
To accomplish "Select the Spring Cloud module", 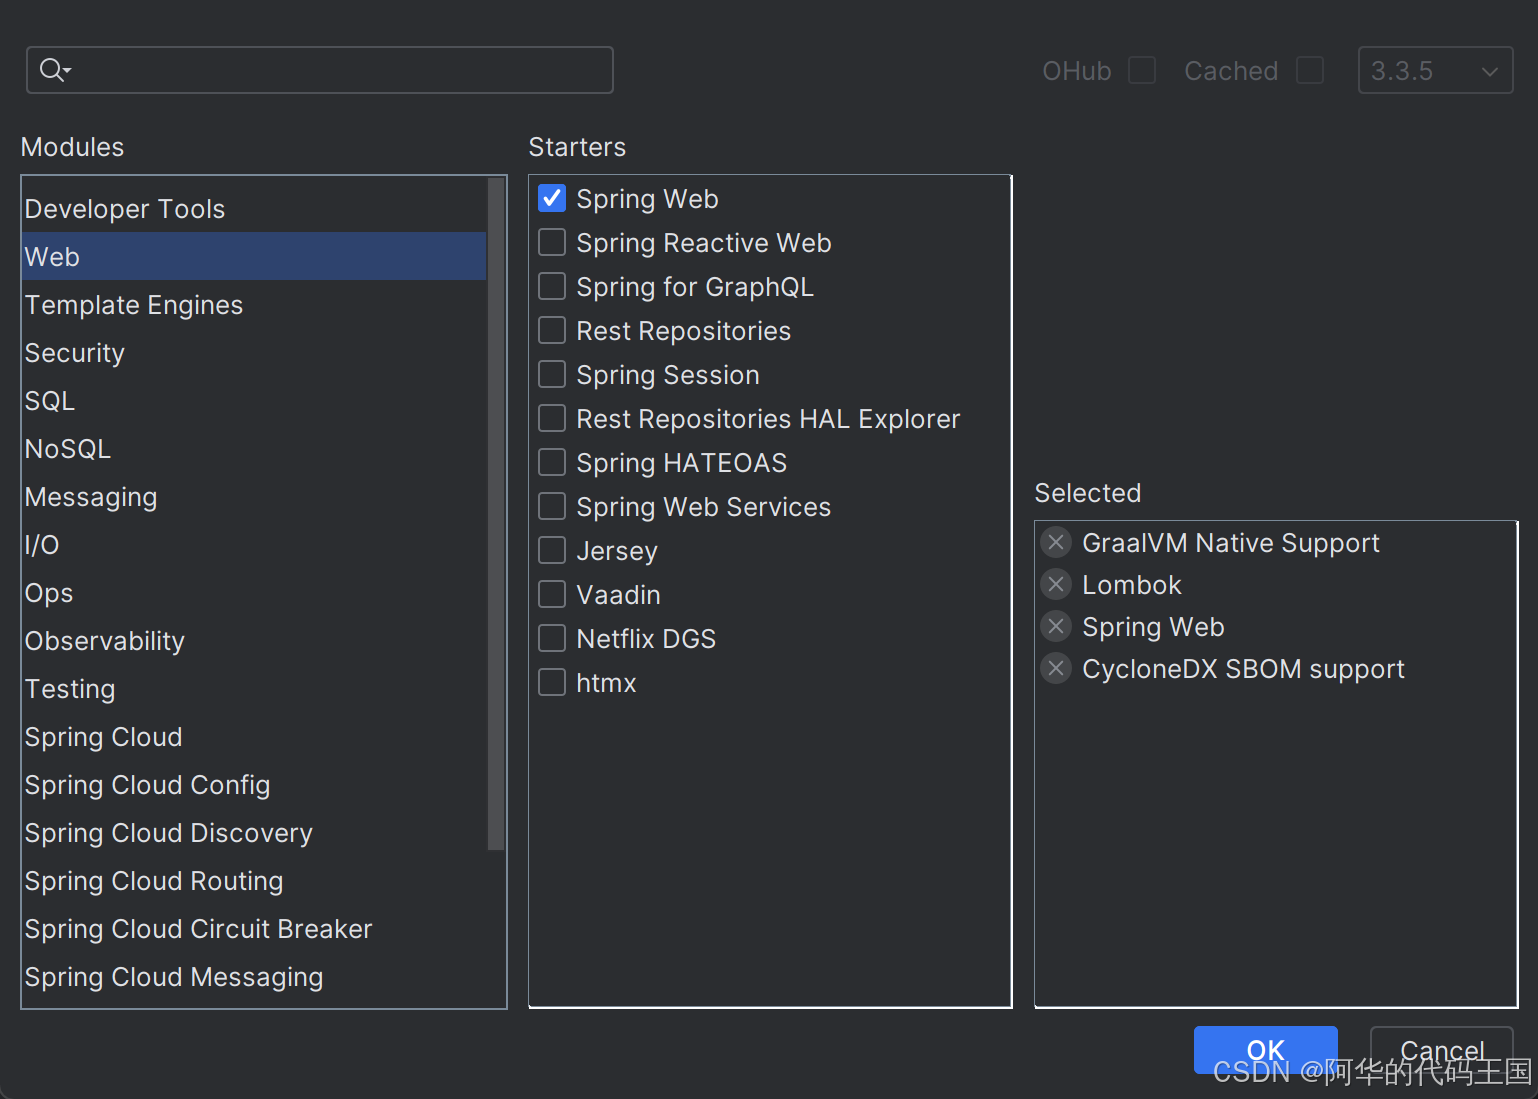I will (x=254, y=736).
